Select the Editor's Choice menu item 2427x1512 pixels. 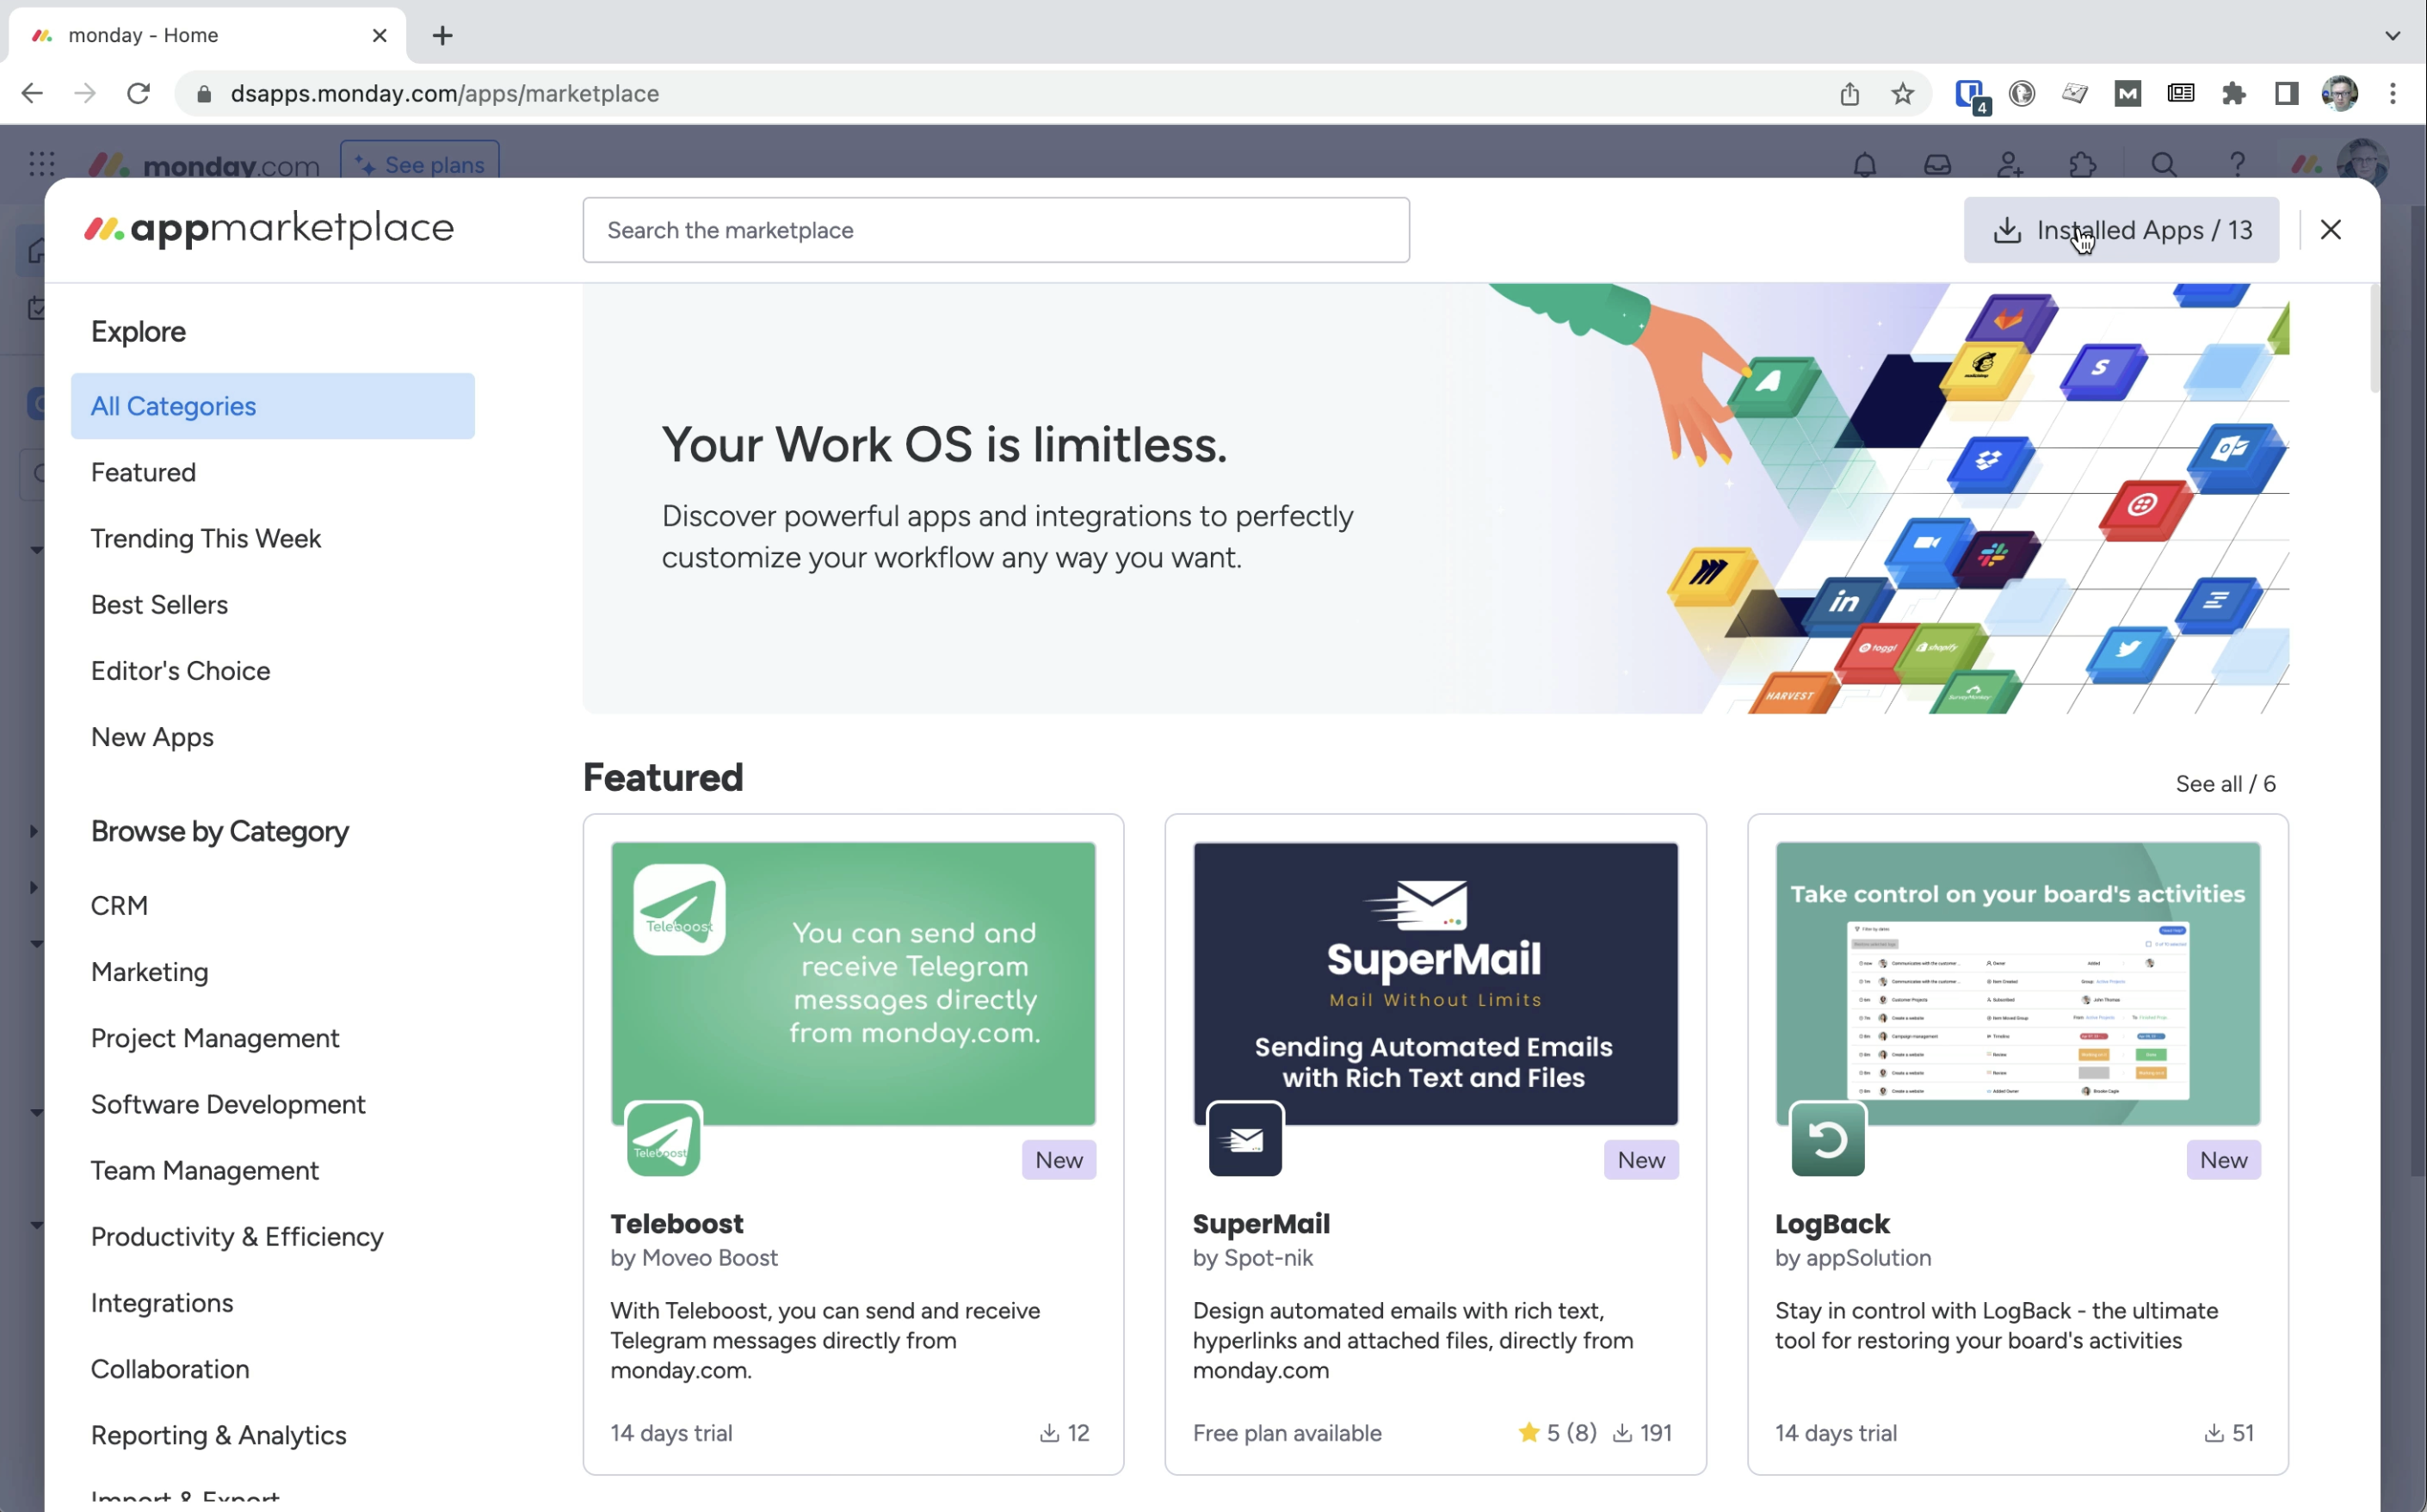coord(182,670)
